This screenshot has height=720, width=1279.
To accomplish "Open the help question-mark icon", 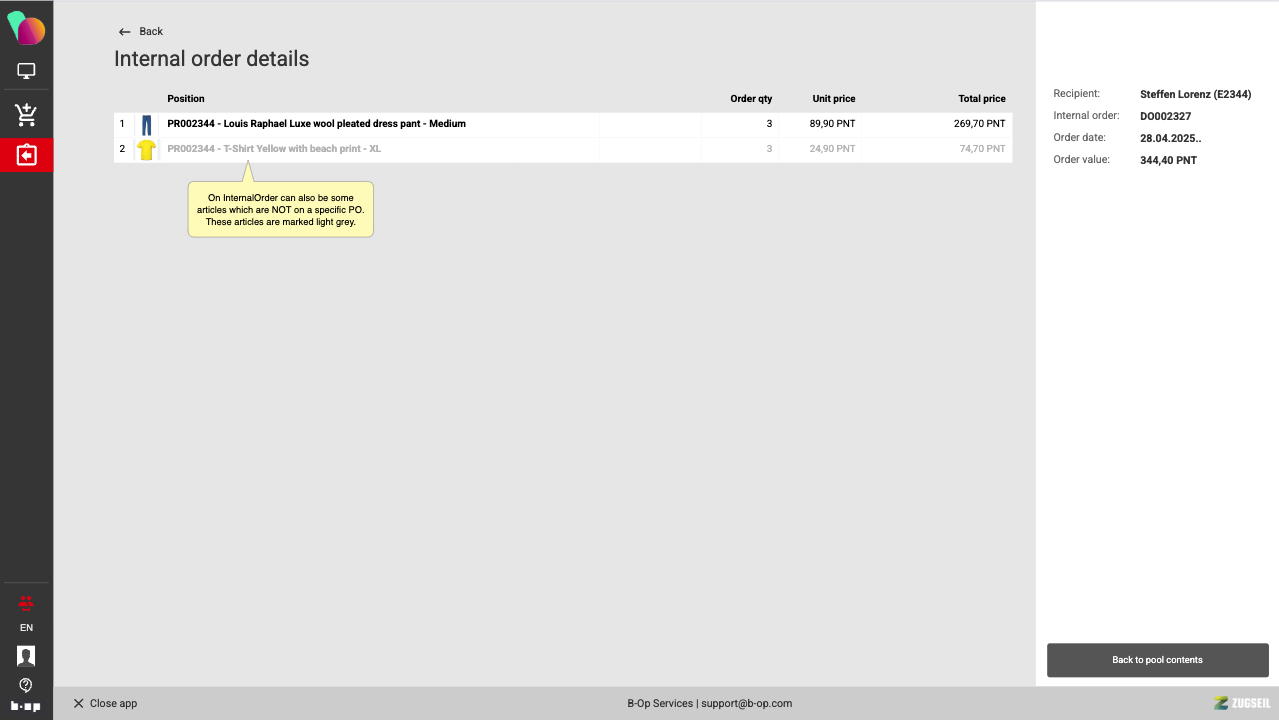I will 26,685.
